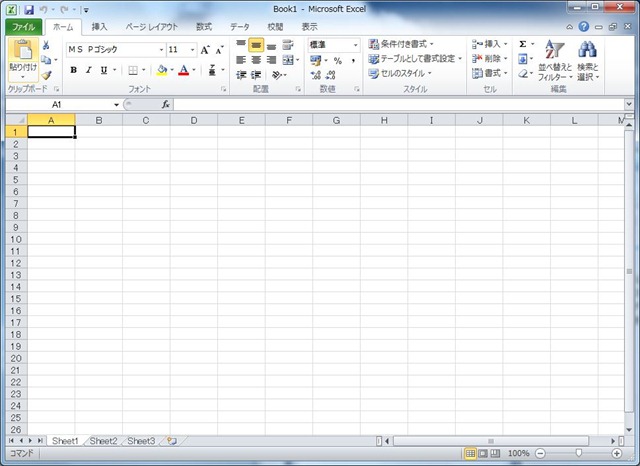Click the decrease indent icon

[x=241, y=75]
